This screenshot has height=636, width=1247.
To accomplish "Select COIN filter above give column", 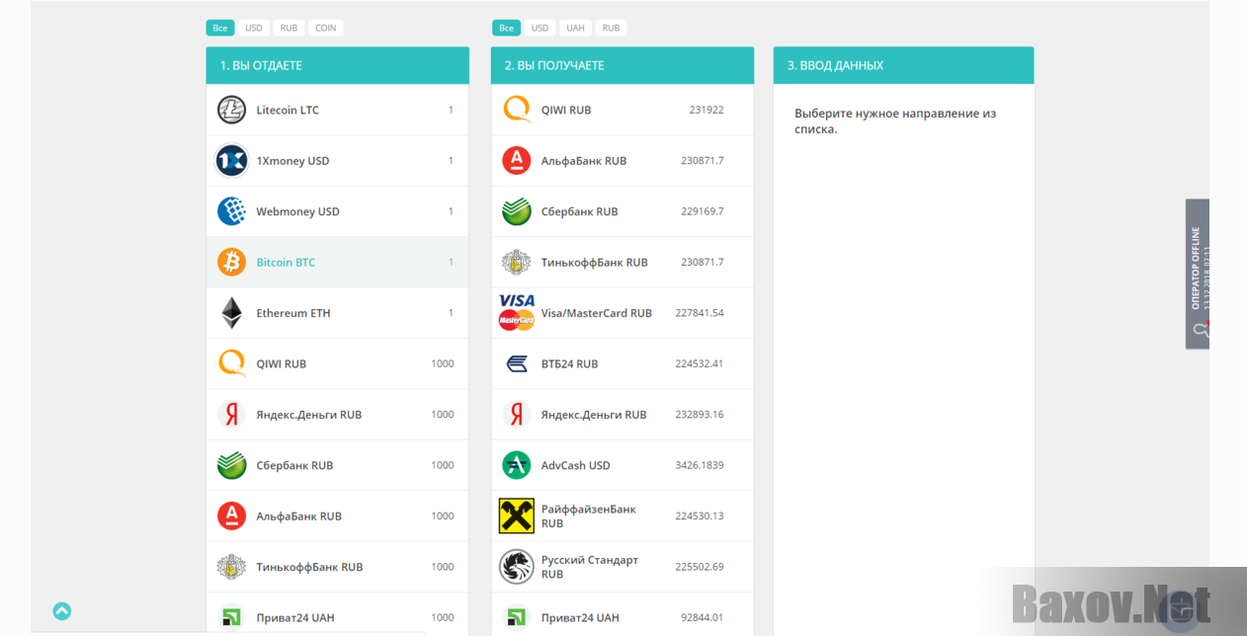I will 326,28.
